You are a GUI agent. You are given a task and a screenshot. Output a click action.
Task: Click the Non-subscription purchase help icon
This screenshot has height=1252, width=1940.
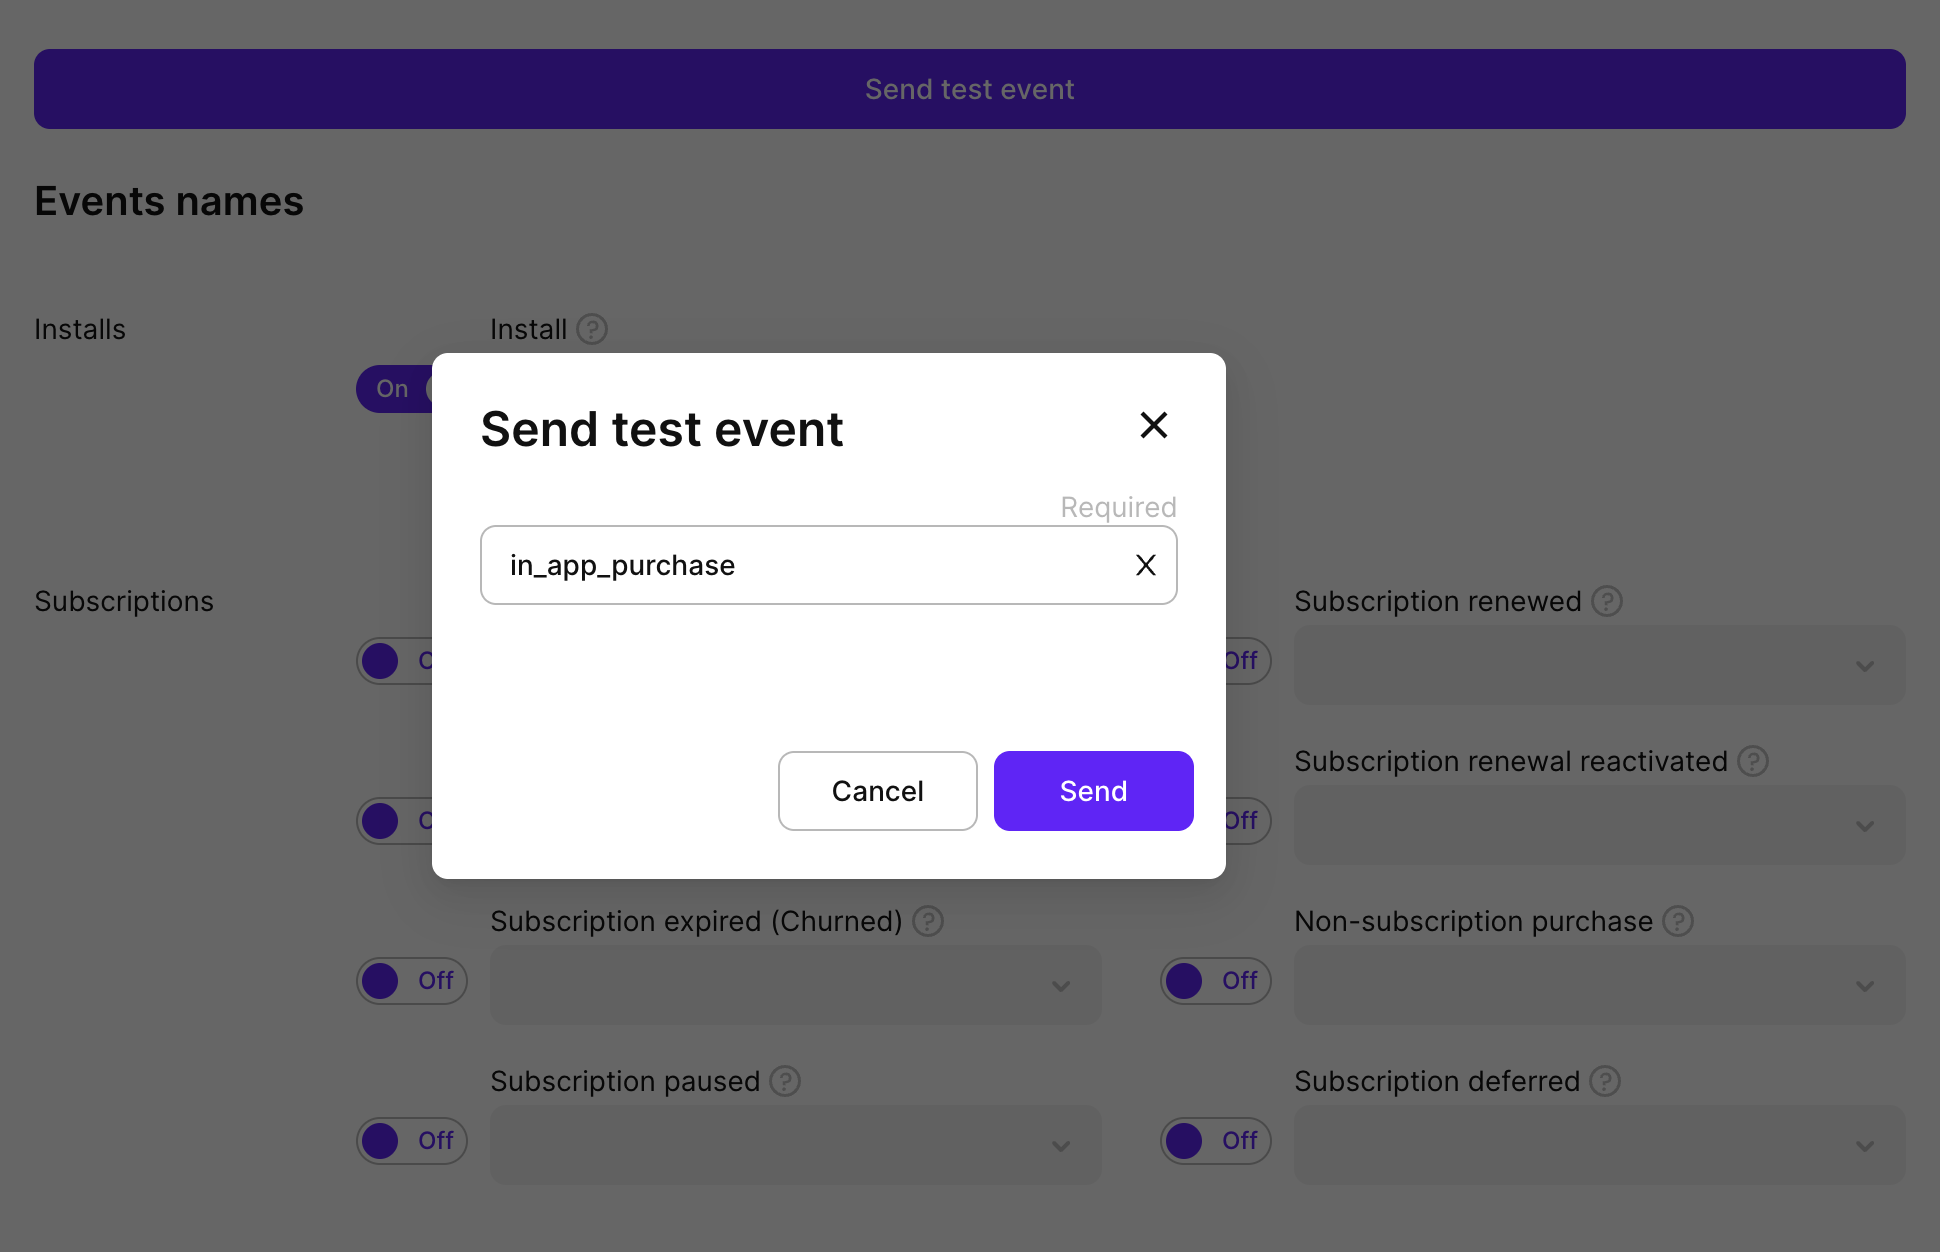1677,921
